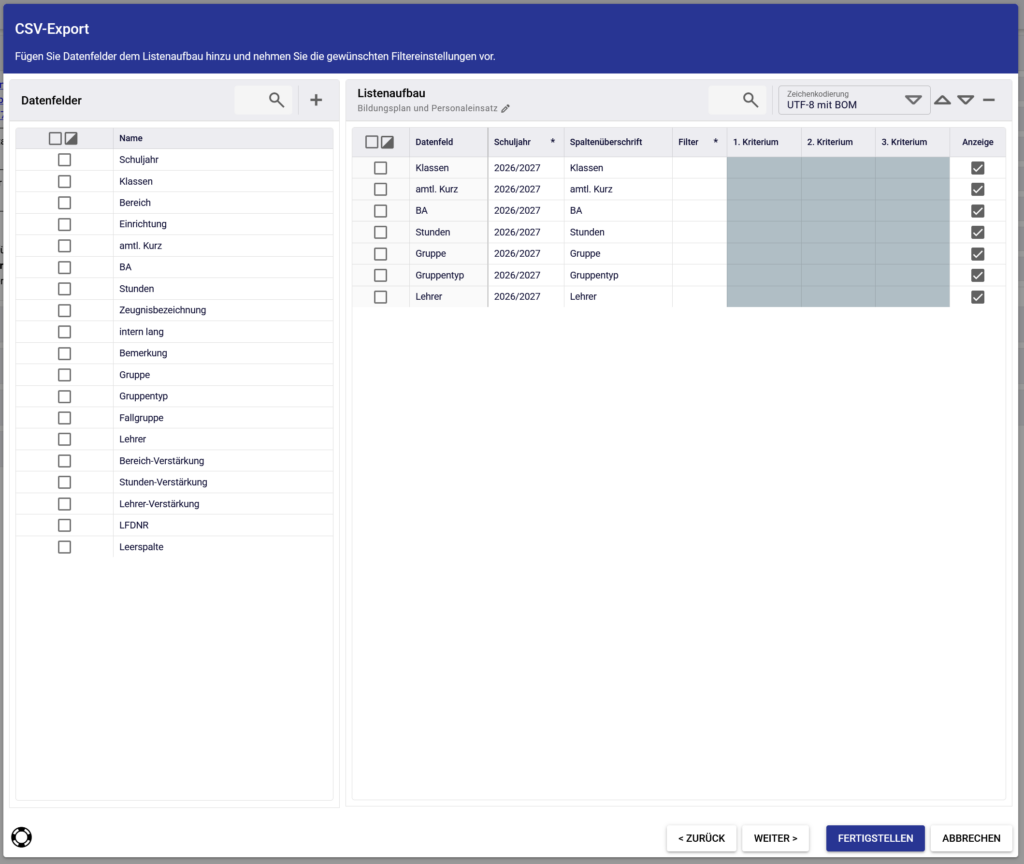Screen dimensions: 1024x864
Task: Add selected fields with the plus icon
Action: (x=316, y=100)
